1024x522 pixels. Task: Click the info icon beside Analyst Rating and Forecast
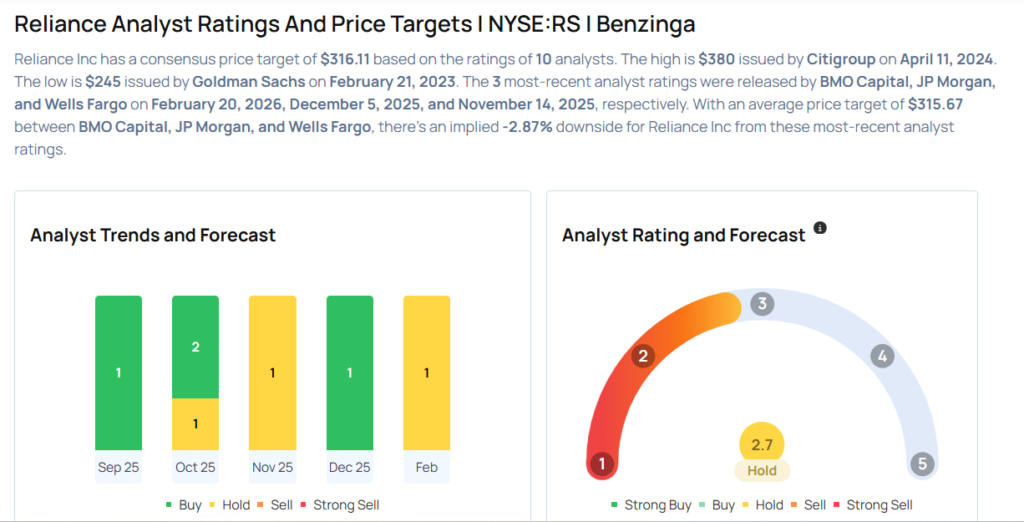pyautogui.click(x=820, y=228)
